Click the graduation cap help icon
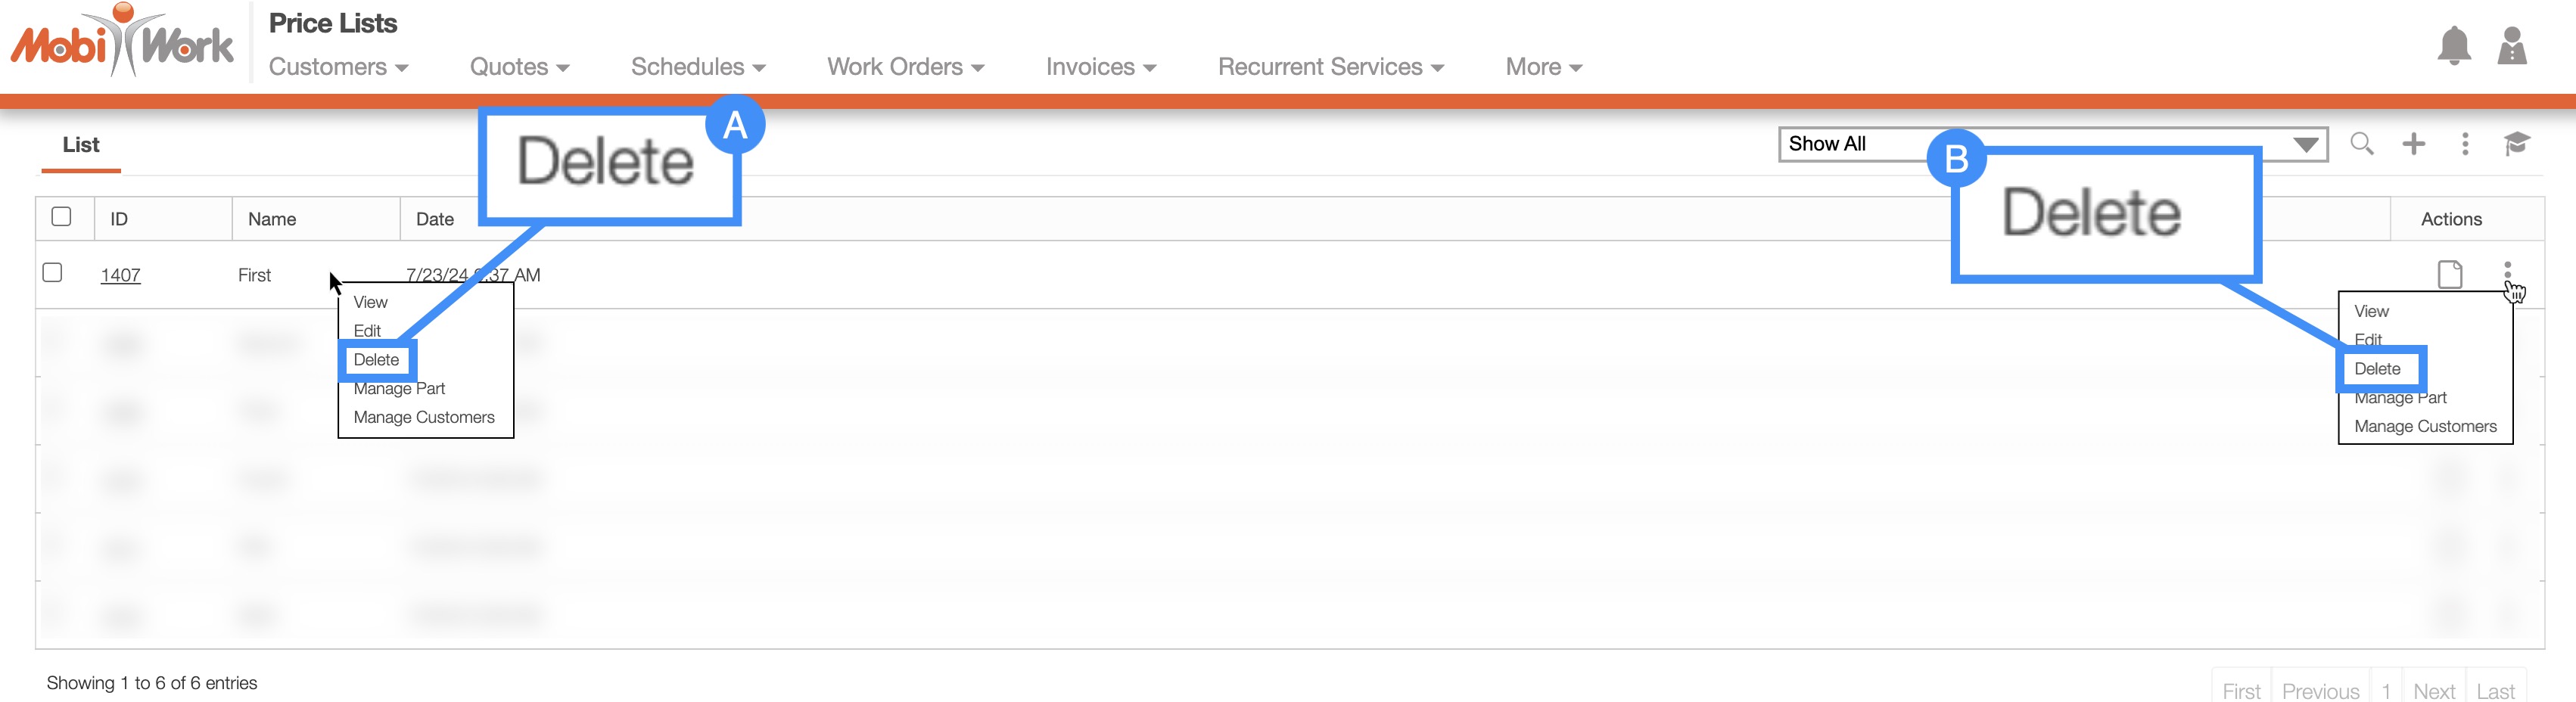2576x702 pixels. pyautogui.click(x=2516, y=144)
